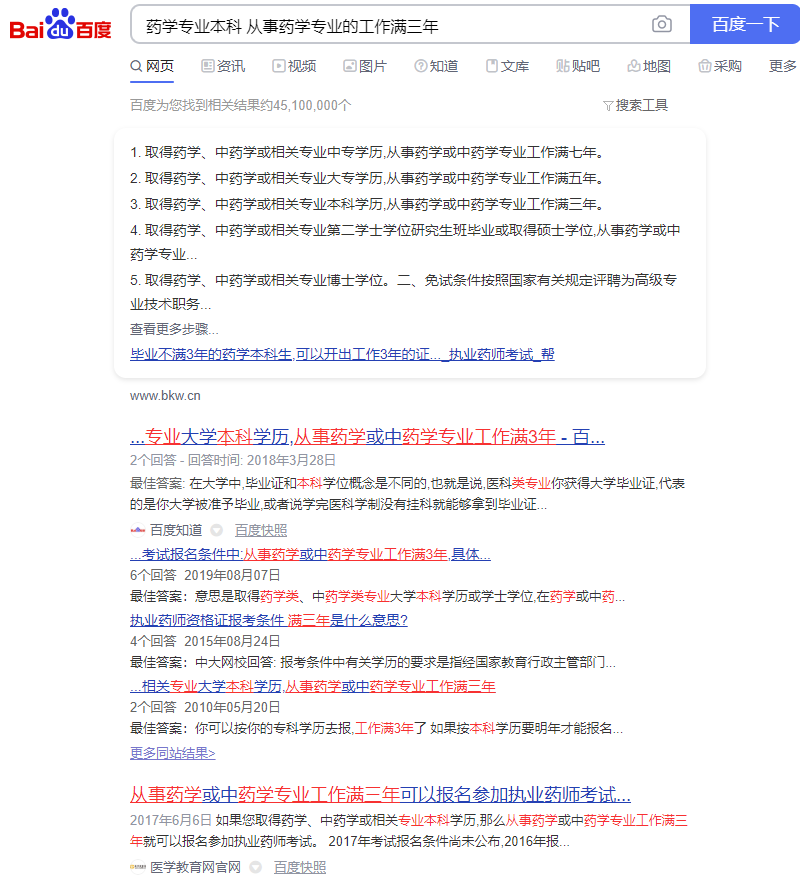This screenshot has width=800, height=896.
Task: Click 查看更多步骤 expander
Action: pyautogui.click(x=174, y=329)
